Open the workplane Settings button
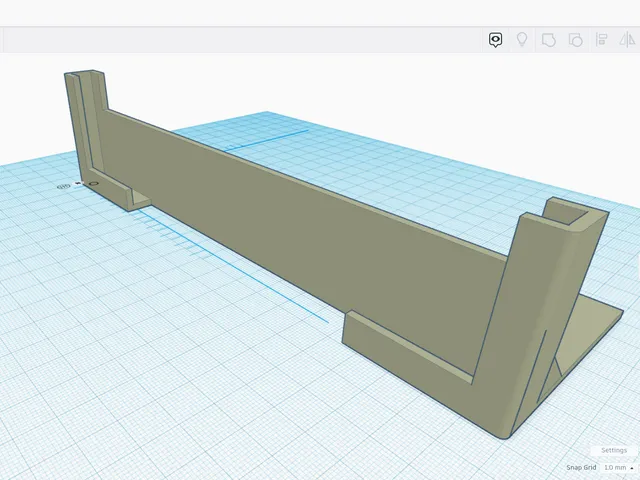Image resolution: width=640 pixels, height=480 pixels. [614, 450]
